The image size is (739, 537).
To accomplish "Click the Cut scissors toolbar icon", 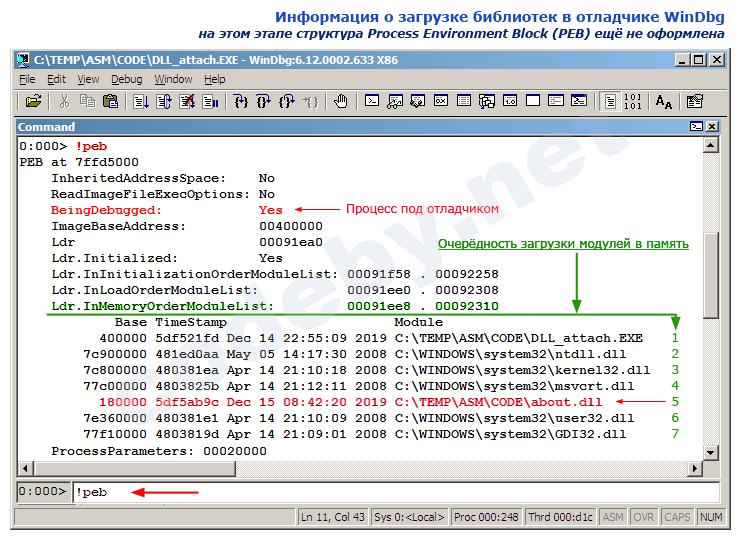I will pyautogui.click(x=65, y=101).
